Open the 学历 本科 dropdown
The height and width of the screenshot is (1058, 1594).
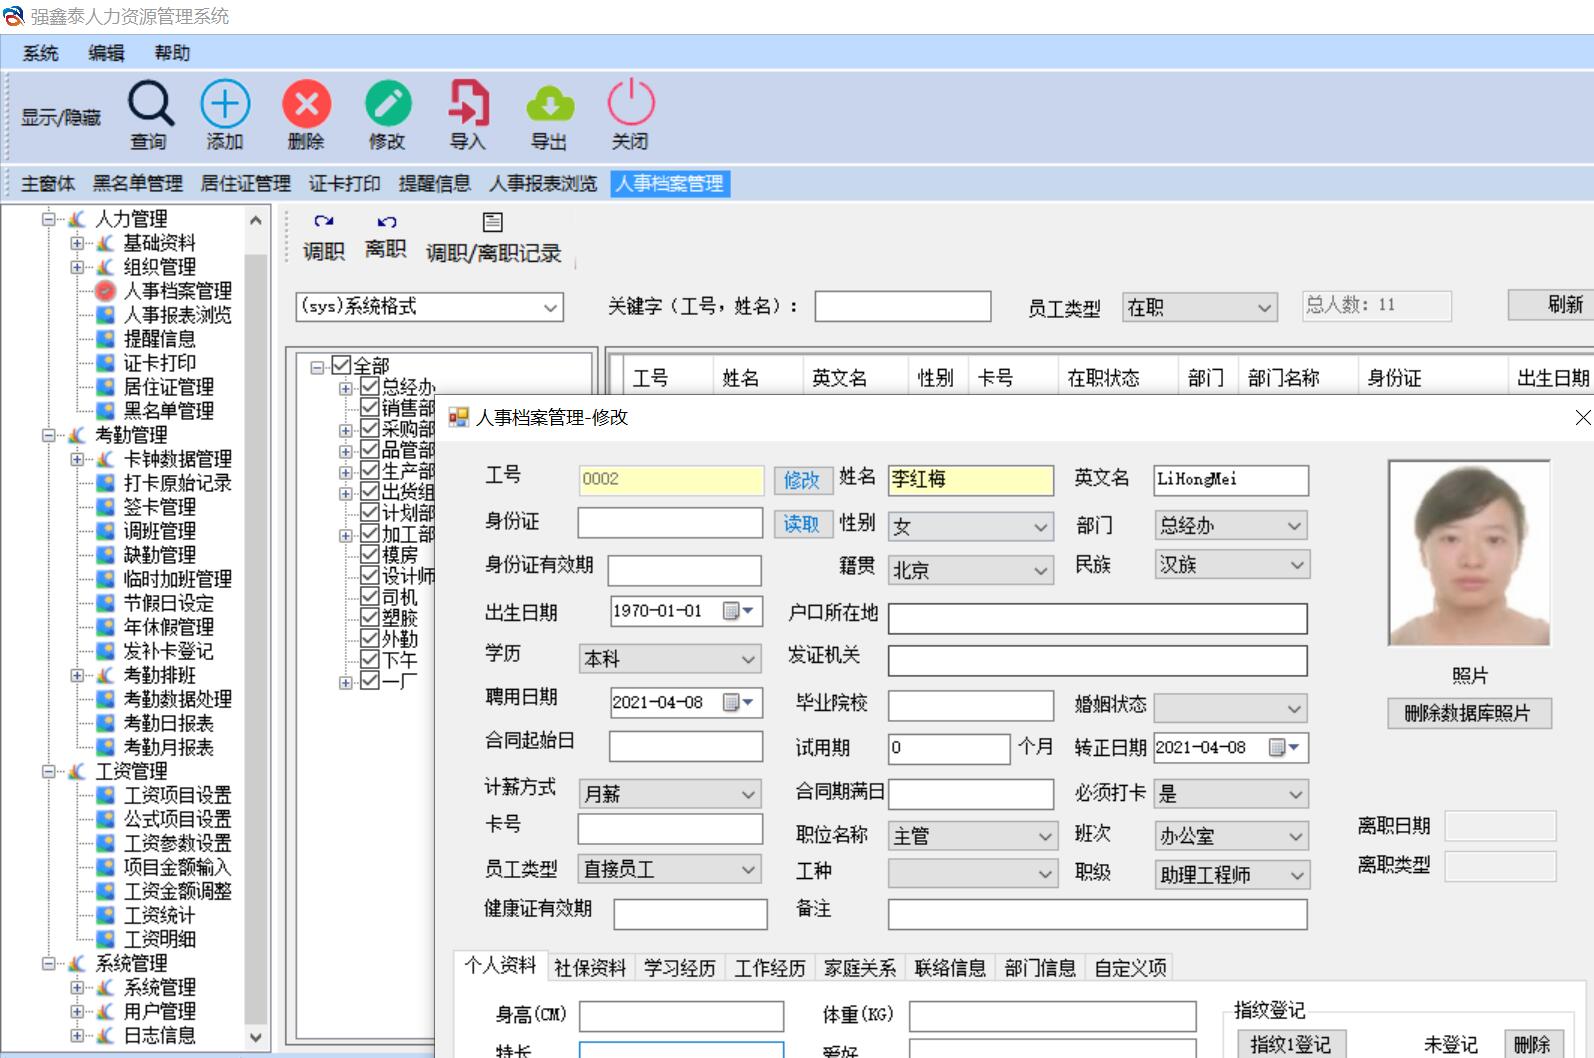pos(669,659)
